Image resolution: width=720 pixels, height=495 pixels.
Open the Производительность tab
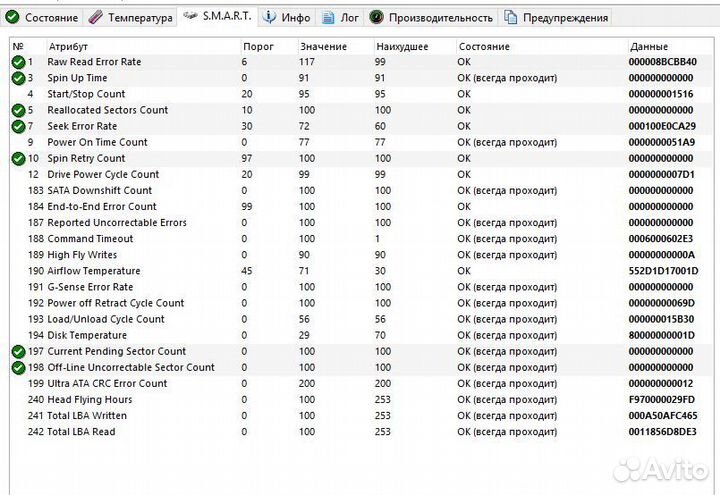click(432, 17)
